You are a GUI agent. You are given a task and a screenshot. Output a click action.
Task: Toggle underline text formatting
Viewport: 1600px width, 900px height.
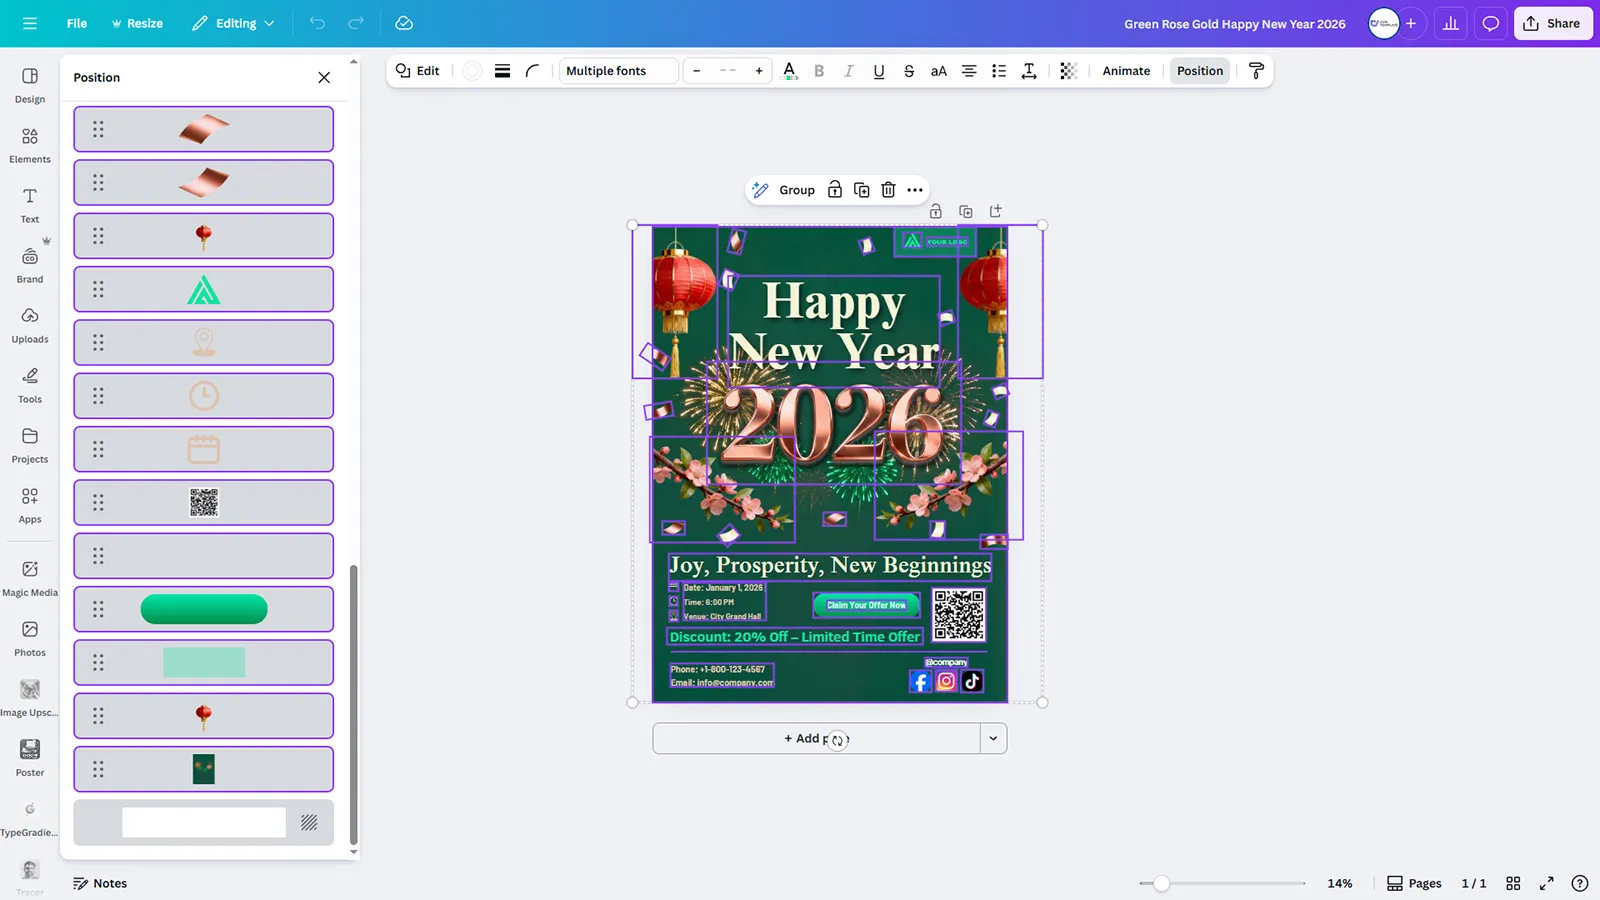click(878, 71)
